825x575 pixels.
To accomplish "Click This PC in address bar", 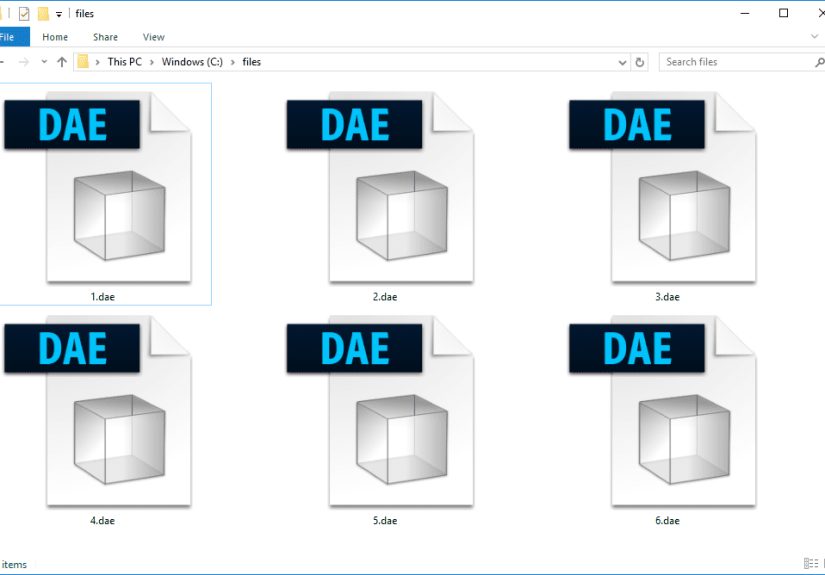I will (125, 62).
